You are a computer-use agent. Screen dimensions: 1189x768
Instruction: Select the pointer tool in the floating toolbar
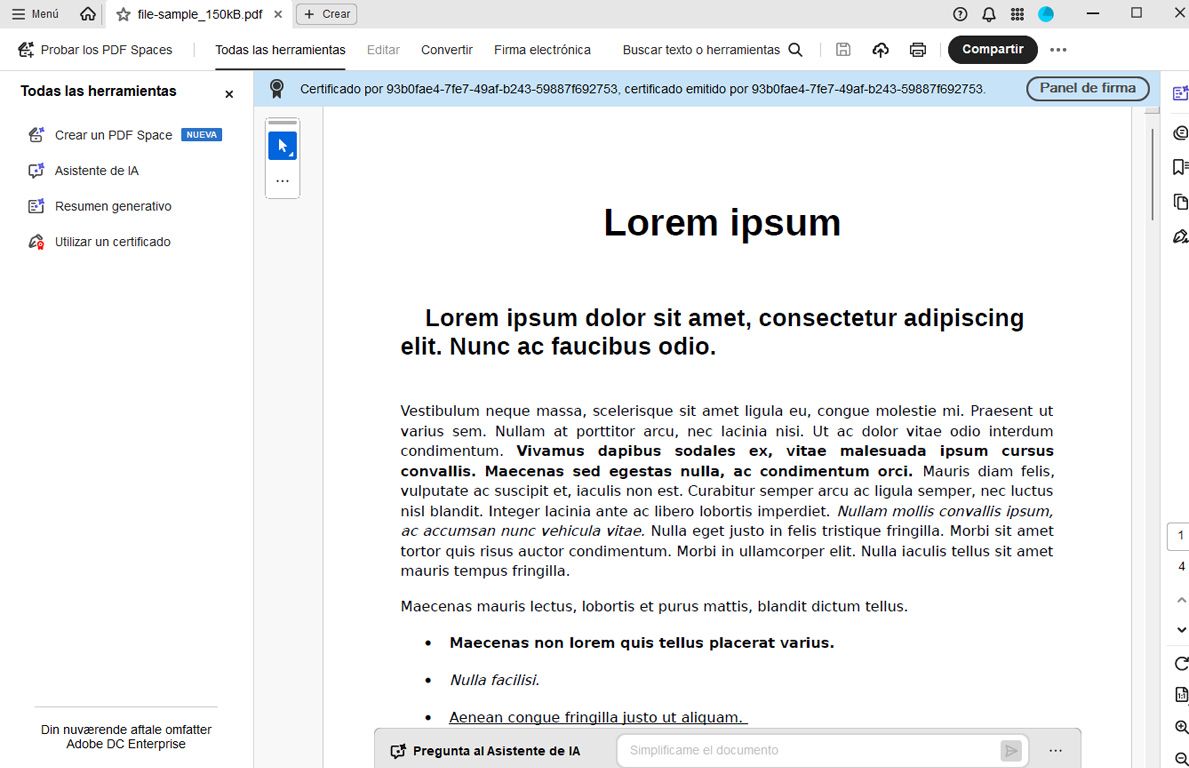(x=283, y=144)
